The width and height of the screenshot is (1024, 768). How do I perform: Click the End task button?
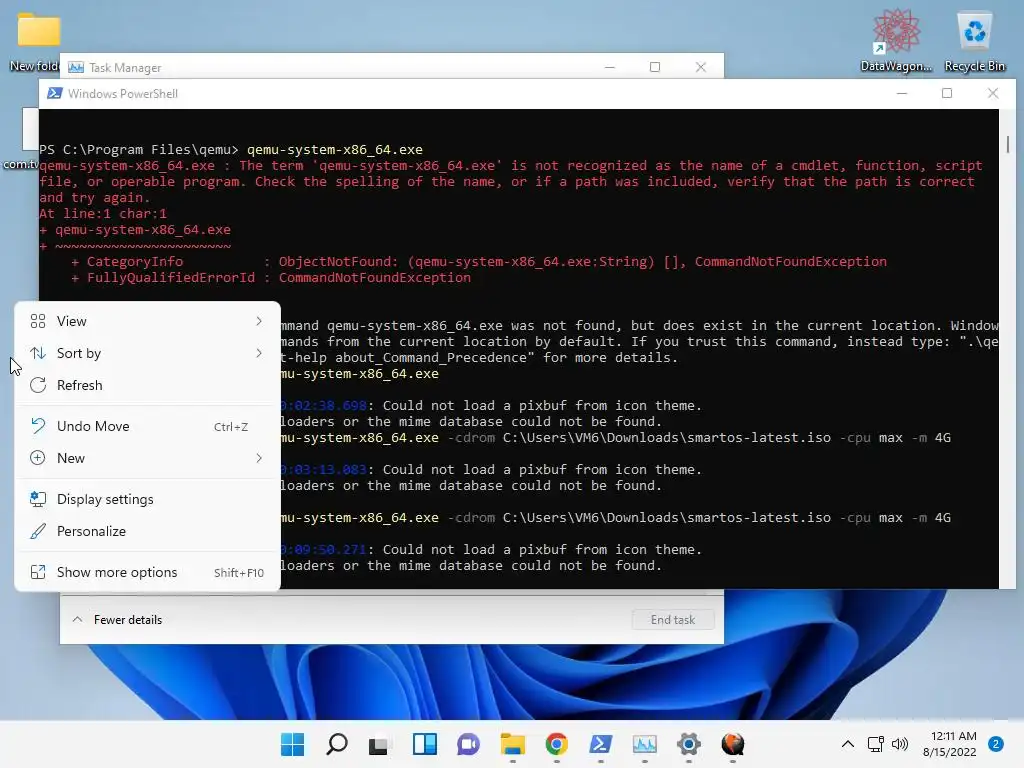point(673,620)
